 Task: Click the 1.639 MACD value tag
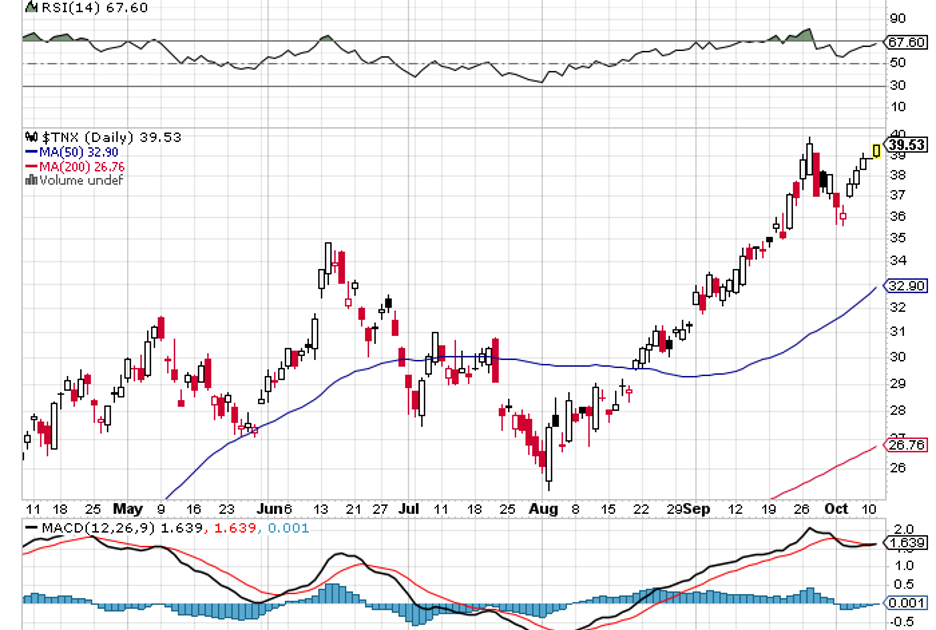(908, 543)
